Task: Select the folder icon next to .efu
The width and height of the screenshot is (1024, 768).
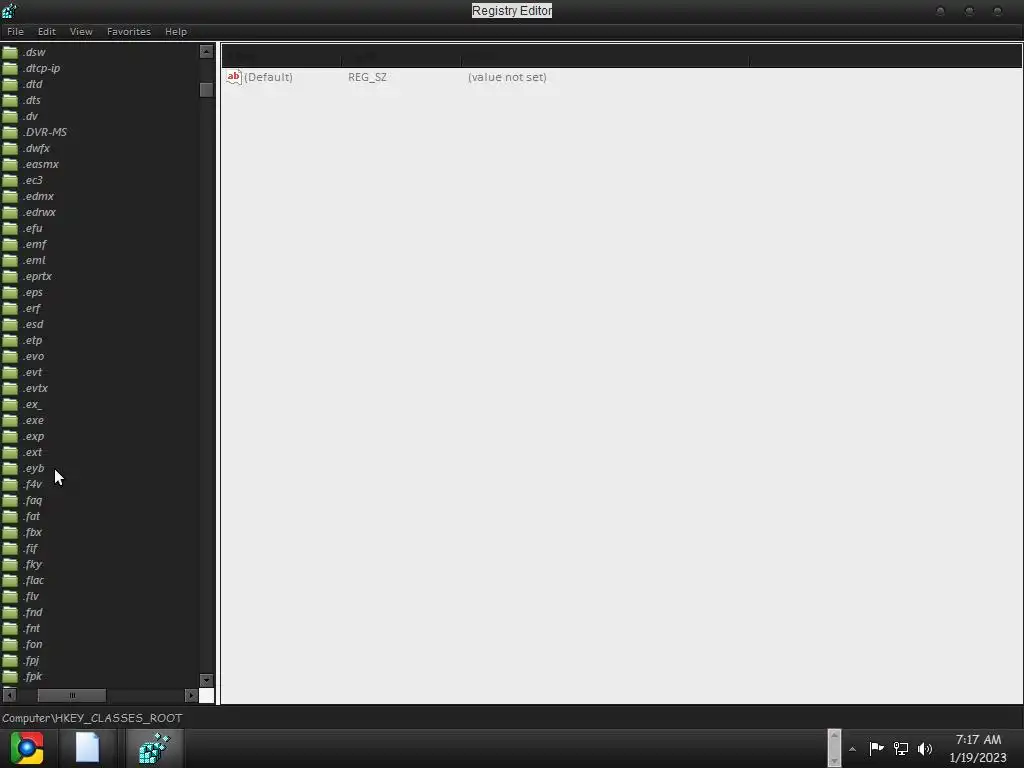Action: click(10, 228)
